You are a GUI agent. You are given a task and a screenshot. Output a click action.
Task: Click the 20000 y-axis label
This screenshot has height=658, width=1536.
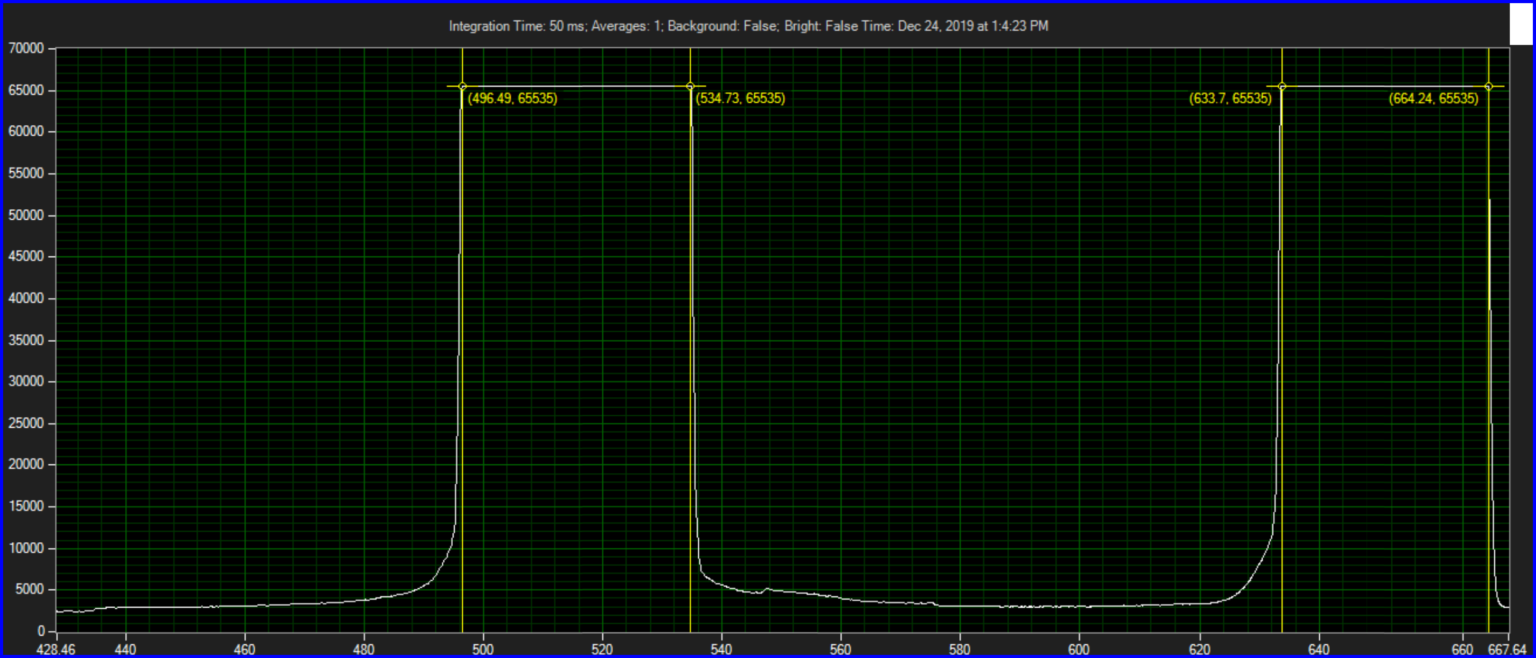click(x=24, y=465)
